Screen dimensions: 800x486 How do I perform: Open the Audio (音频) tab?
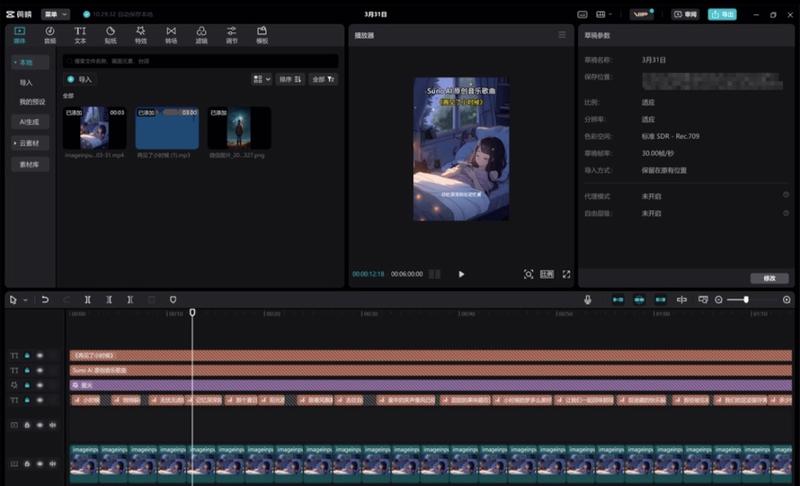tap(49, 35)
